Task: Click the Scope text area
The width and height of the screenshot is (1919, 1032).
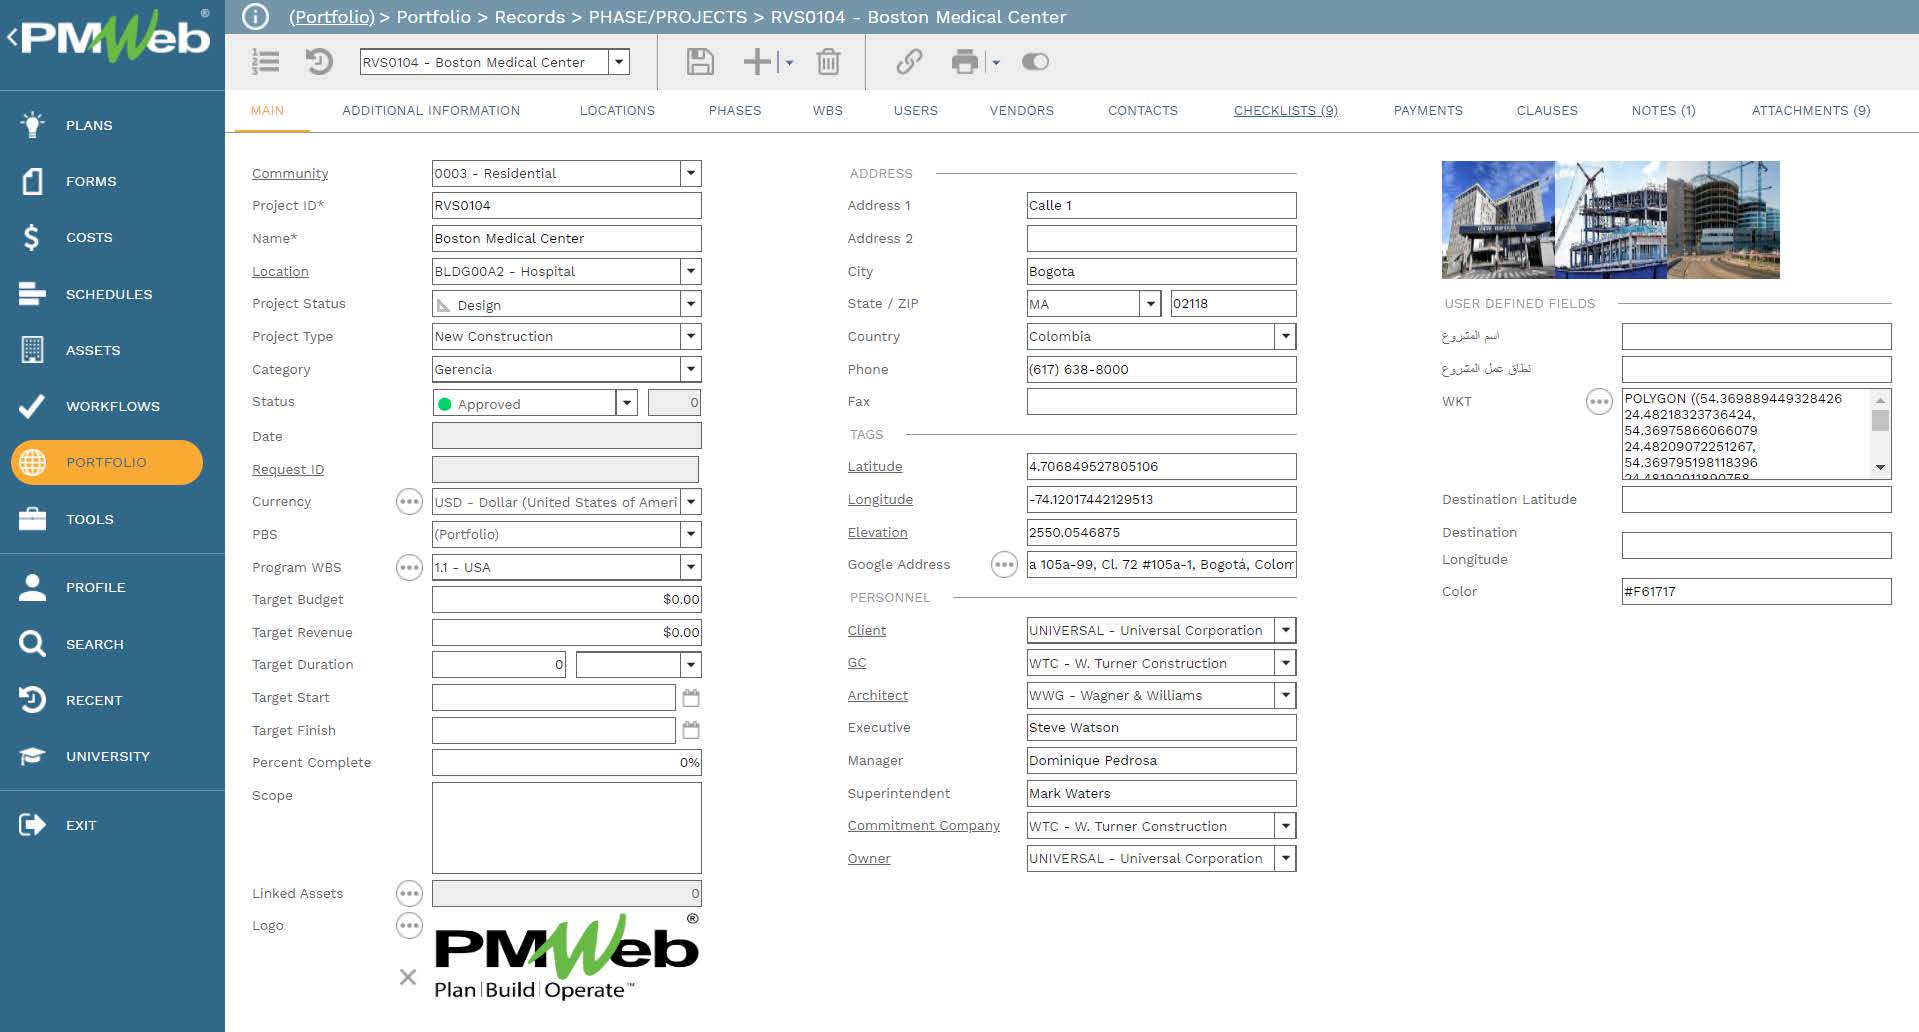Action: tap(566, 828)
